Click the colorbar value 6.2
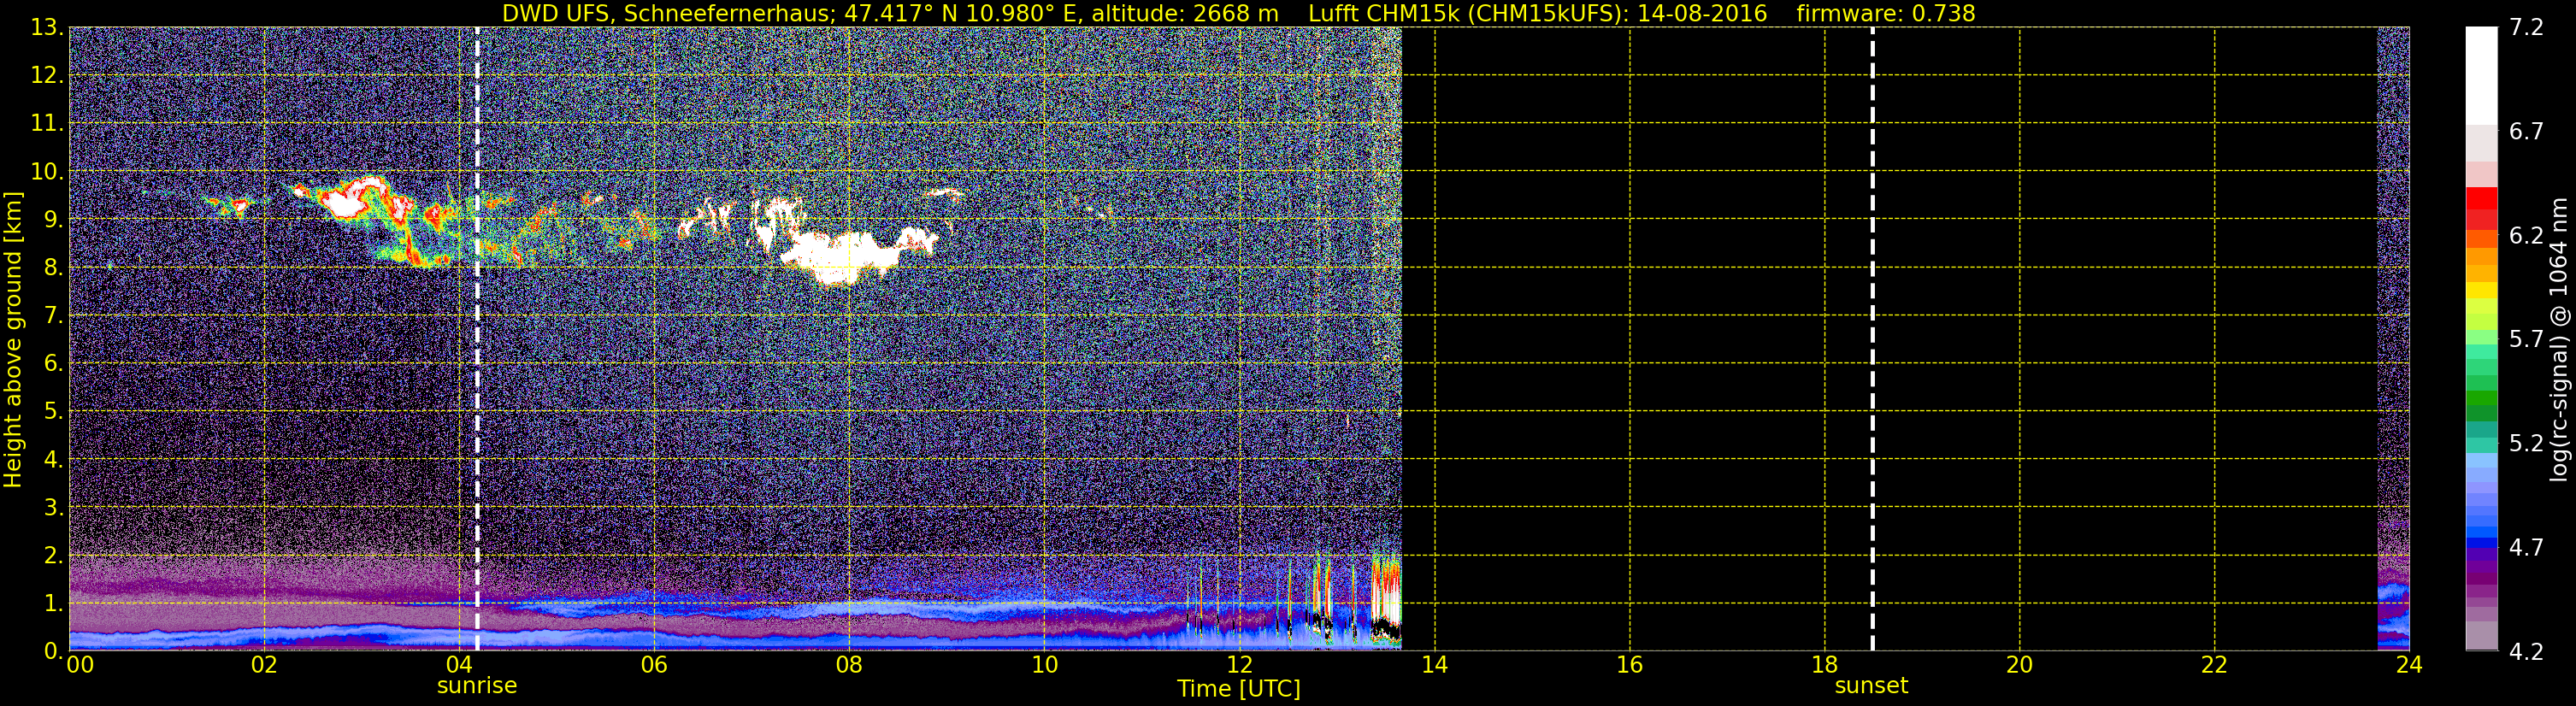 click(2526, 236)
